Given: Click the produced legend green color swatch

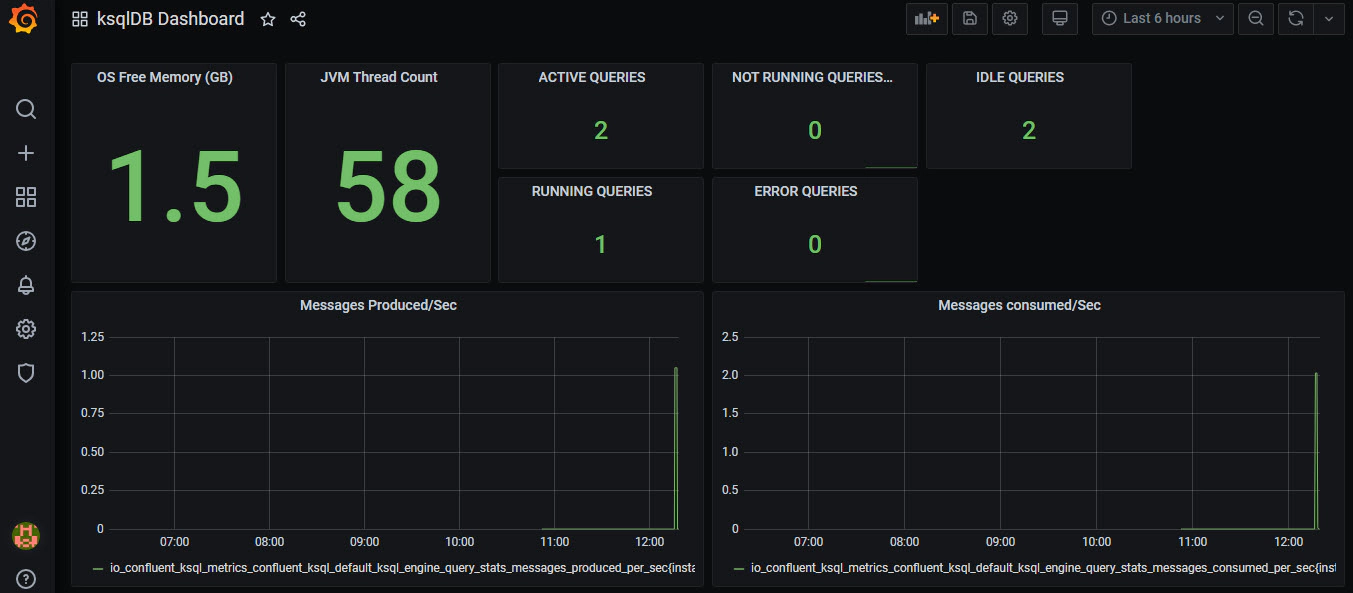Looking at the screenshot, I should pos(97,568).
